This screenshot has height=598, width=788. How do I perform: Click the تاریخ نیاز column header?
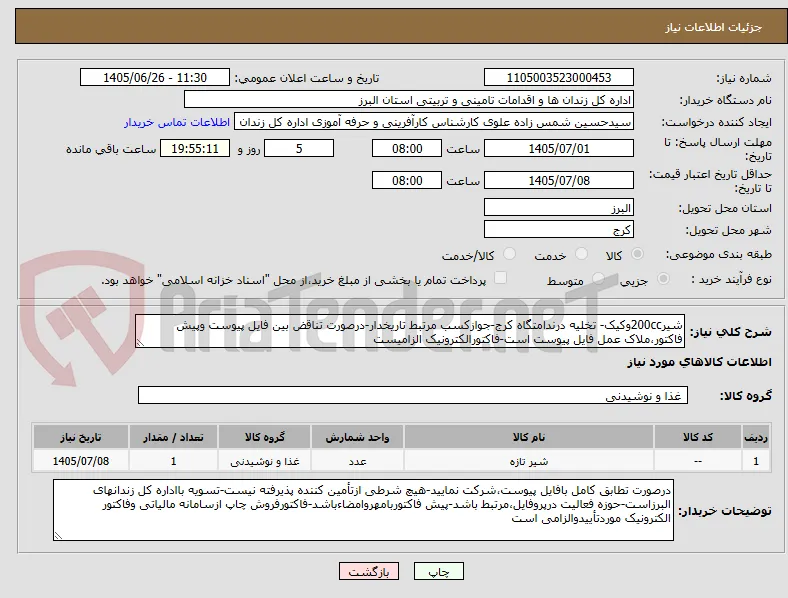coord(81,437)
